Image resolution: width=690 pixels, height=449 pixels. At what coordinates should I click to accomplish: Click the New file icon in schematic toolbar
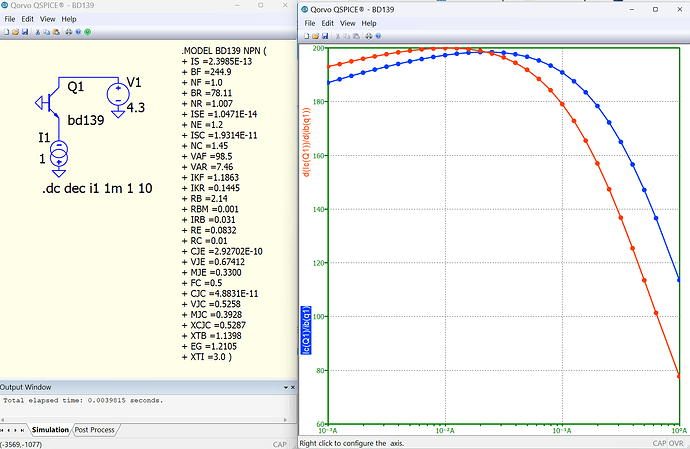[6, 33]
